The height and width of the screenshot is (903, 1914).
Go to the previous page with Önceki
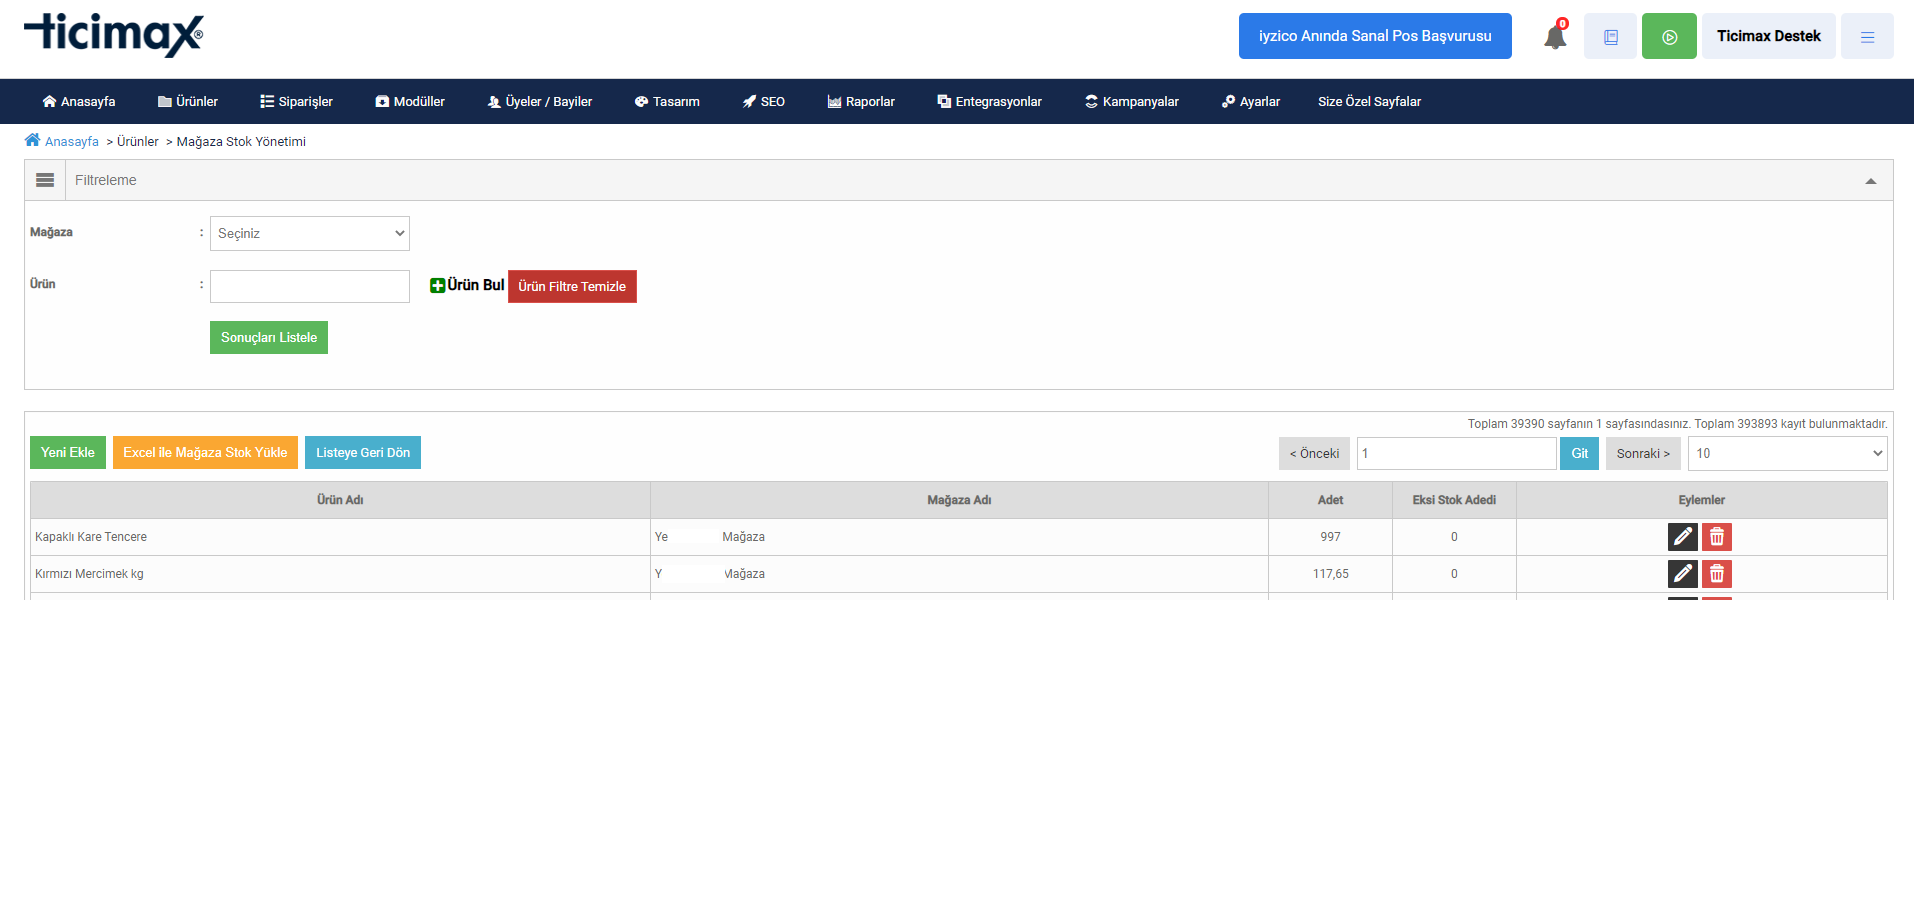pos(1314,453)
